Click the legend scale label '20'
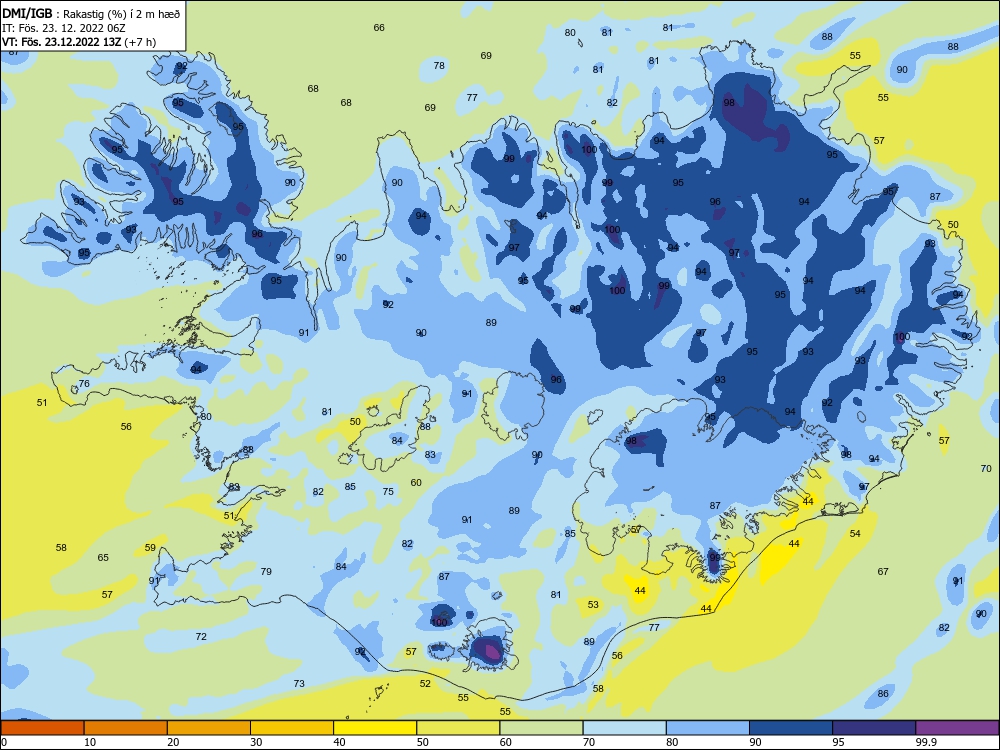This screenshot has width=1000, height=750. [x=173, y=742]
